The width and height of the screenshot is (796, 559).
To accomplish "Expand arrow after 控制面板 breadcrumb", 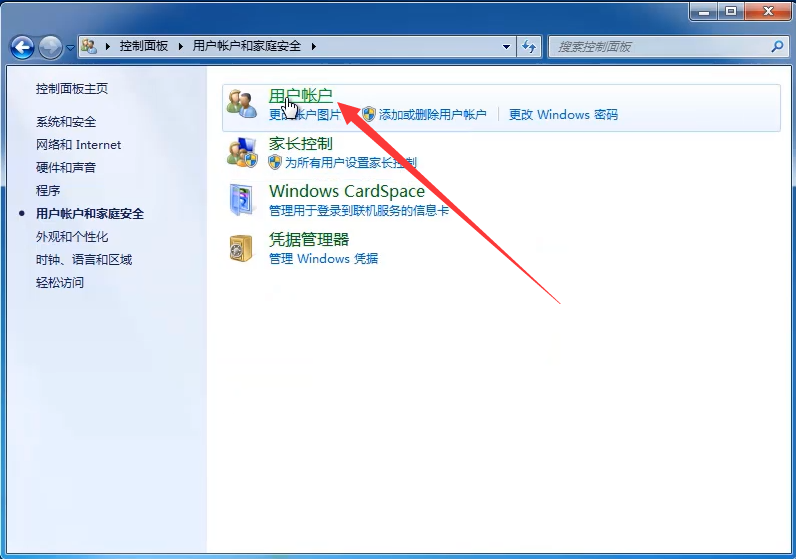I will pyautogui.click(x=181, y=47).
